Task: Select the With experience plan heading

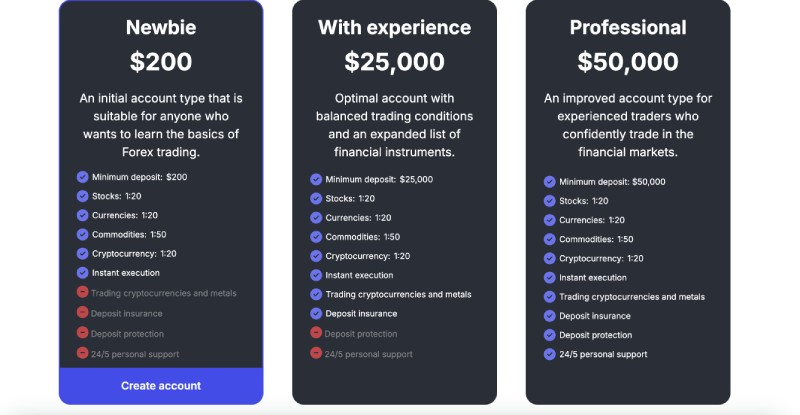Action: tap(394, 28)
